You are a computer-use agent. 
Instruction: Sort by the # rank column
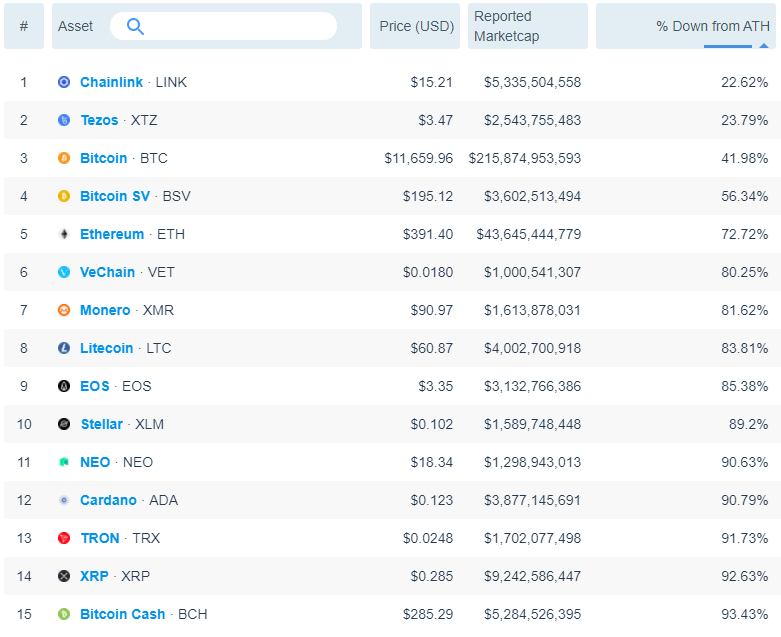[x=24, y=26]
